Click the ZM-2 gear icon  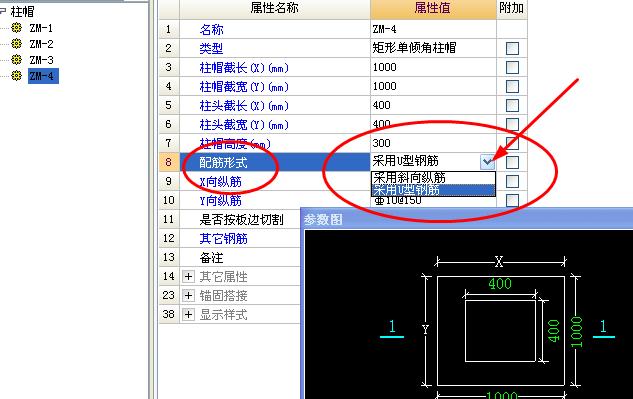pyautogui.click(x=17, y=44)
